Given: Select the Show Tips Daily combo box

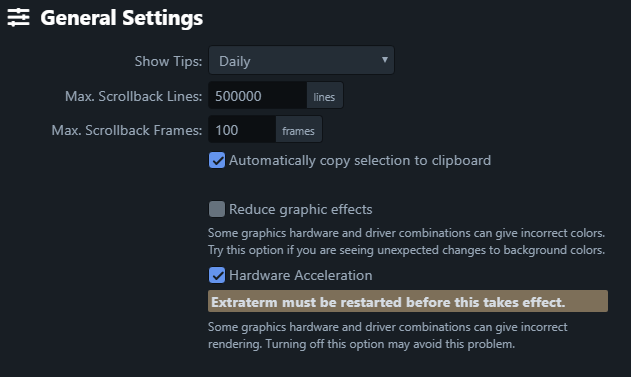Looking at the screenshot, I should (x=301, y=60).
